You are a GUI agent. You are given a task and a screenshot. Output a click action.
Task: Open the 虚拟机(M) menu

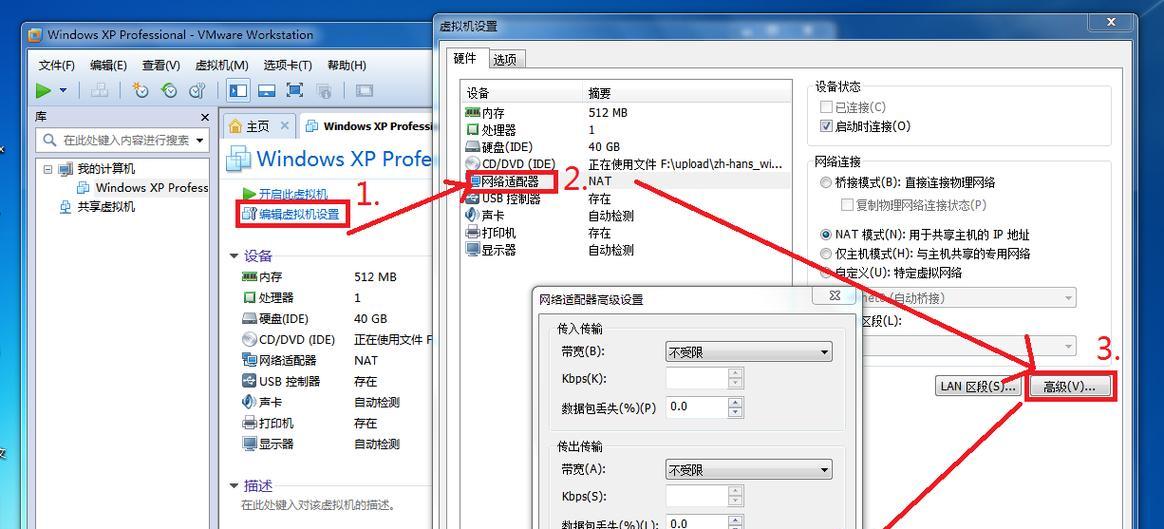point(222,65)
